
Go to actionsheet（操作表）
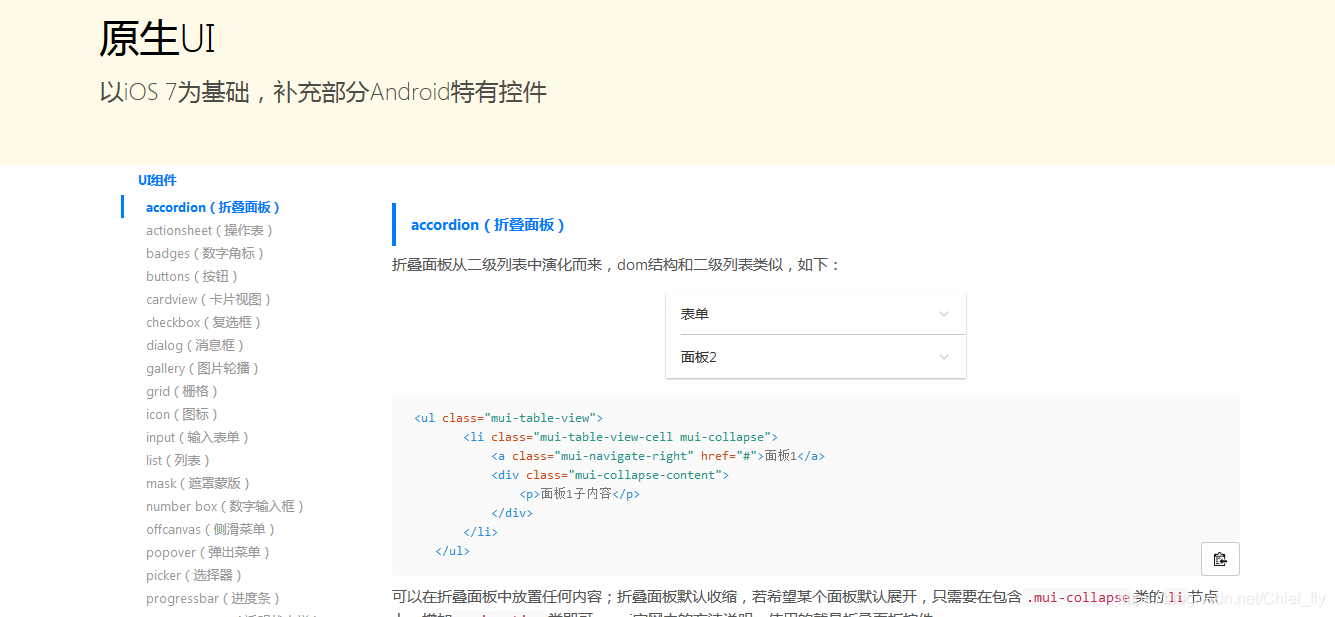click(x=210, y=230)
